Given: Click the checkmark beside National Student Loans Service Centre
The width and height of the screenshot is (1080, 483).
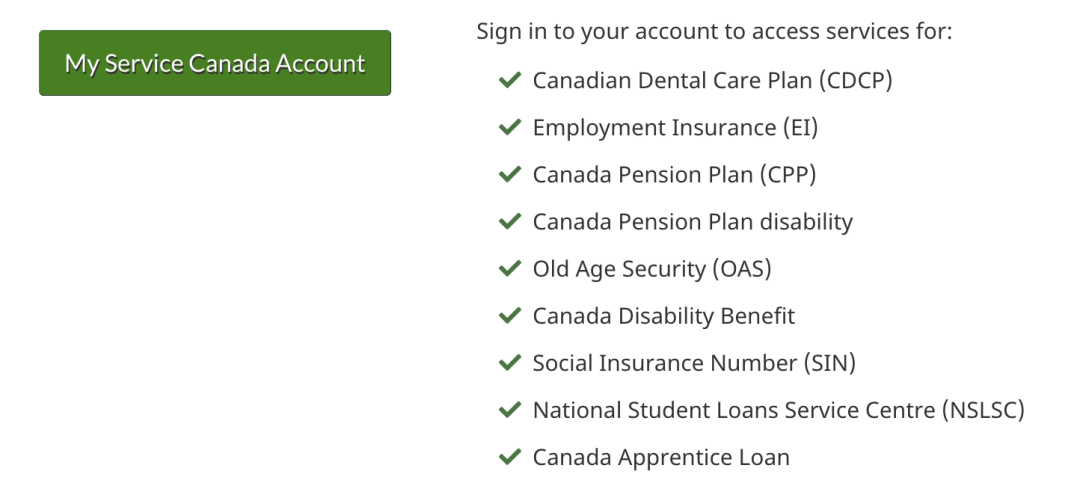Looking at the screenshot, I should (510, 410).
